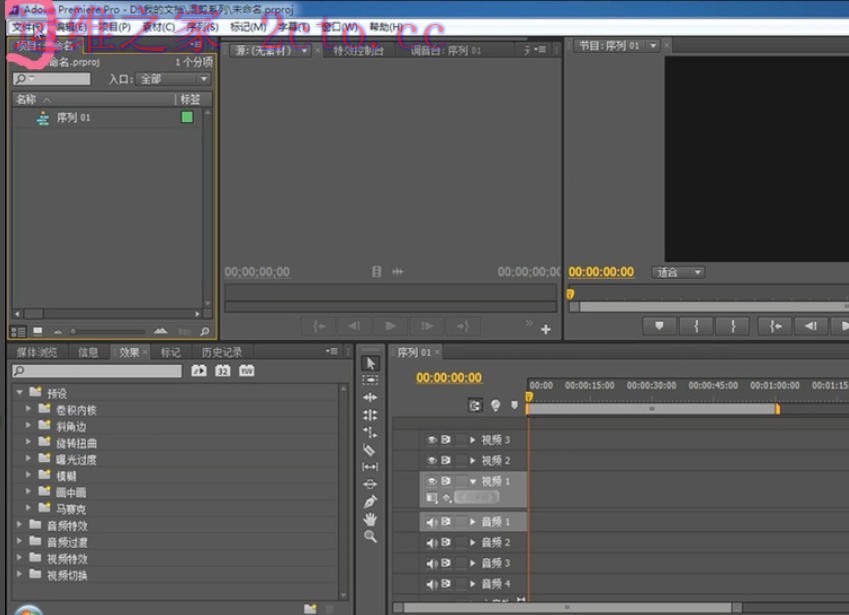The width and height of the screenshot is (849, 615).
Task: Hide 视频 3 track with eye icon
Action: click(x=432, y=440)
